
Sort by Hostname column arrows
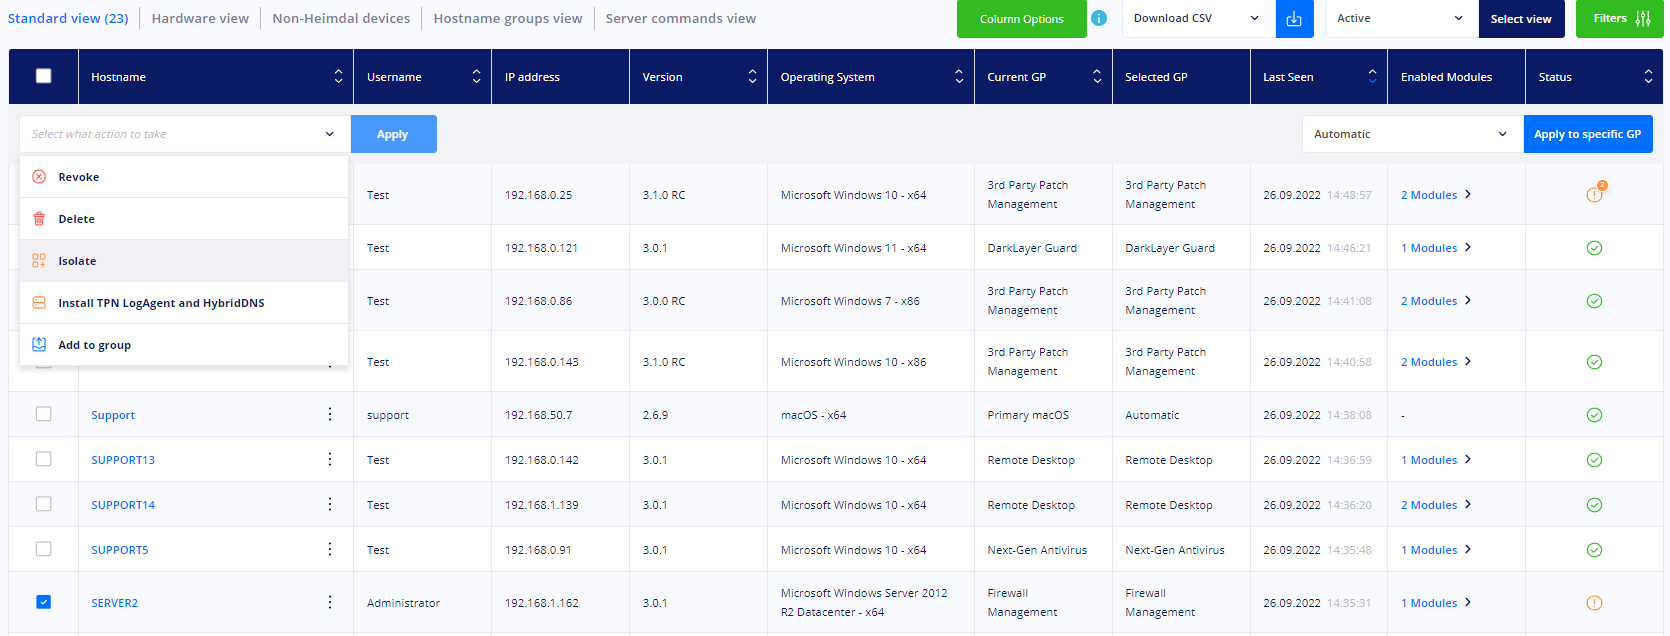[x=338, y=77]
